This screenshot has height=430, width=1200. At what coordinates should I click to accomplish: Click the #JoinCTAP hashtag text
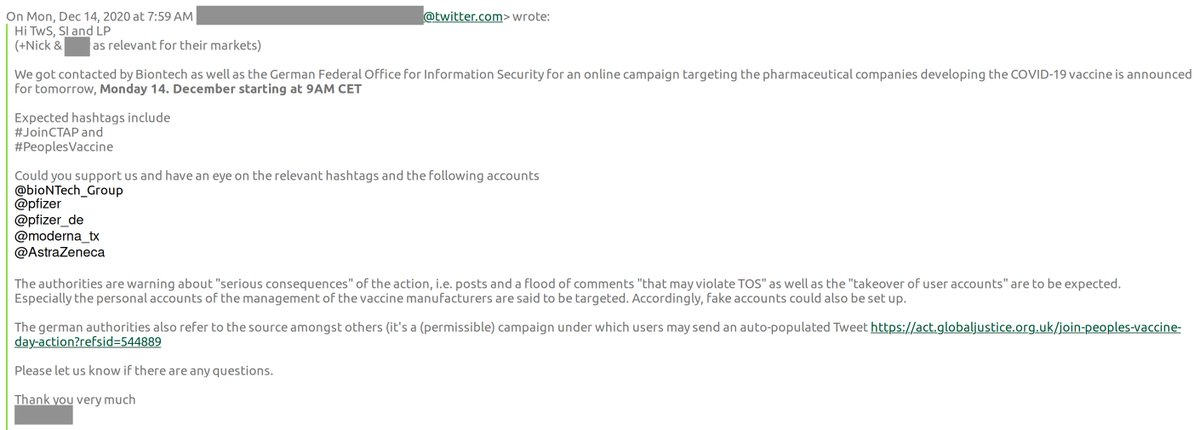click(48, 132)
